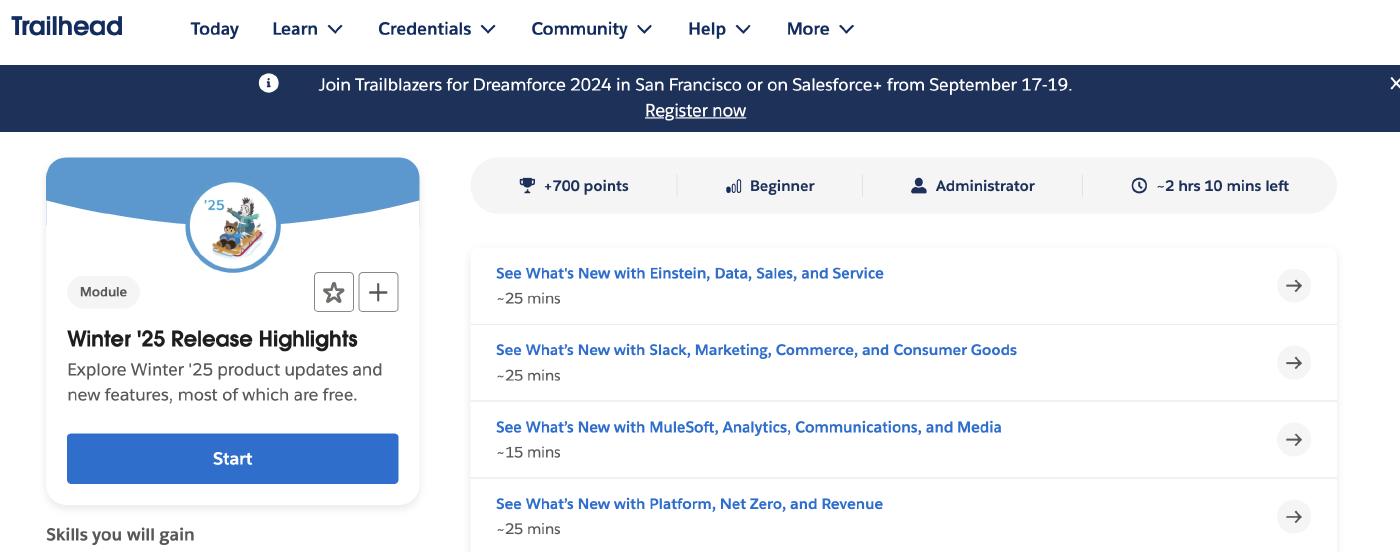Open See What's New with Einstein link
The height and width of the screenshot is (552, 1400).
pyautogui.click(x=689, y=273)
